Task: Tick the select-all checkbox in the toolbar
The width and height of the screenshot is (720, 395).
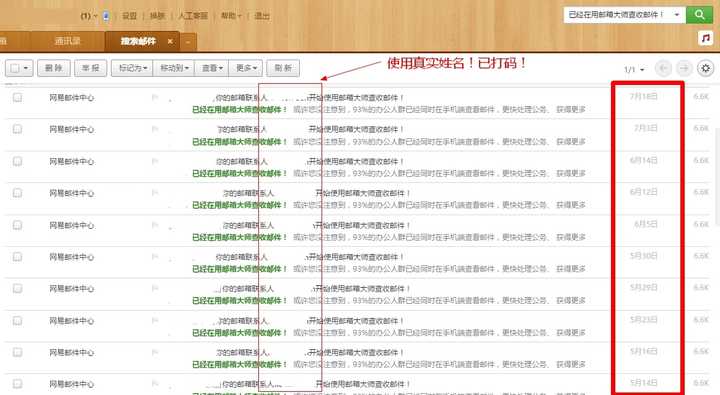Action: (15, 68)
